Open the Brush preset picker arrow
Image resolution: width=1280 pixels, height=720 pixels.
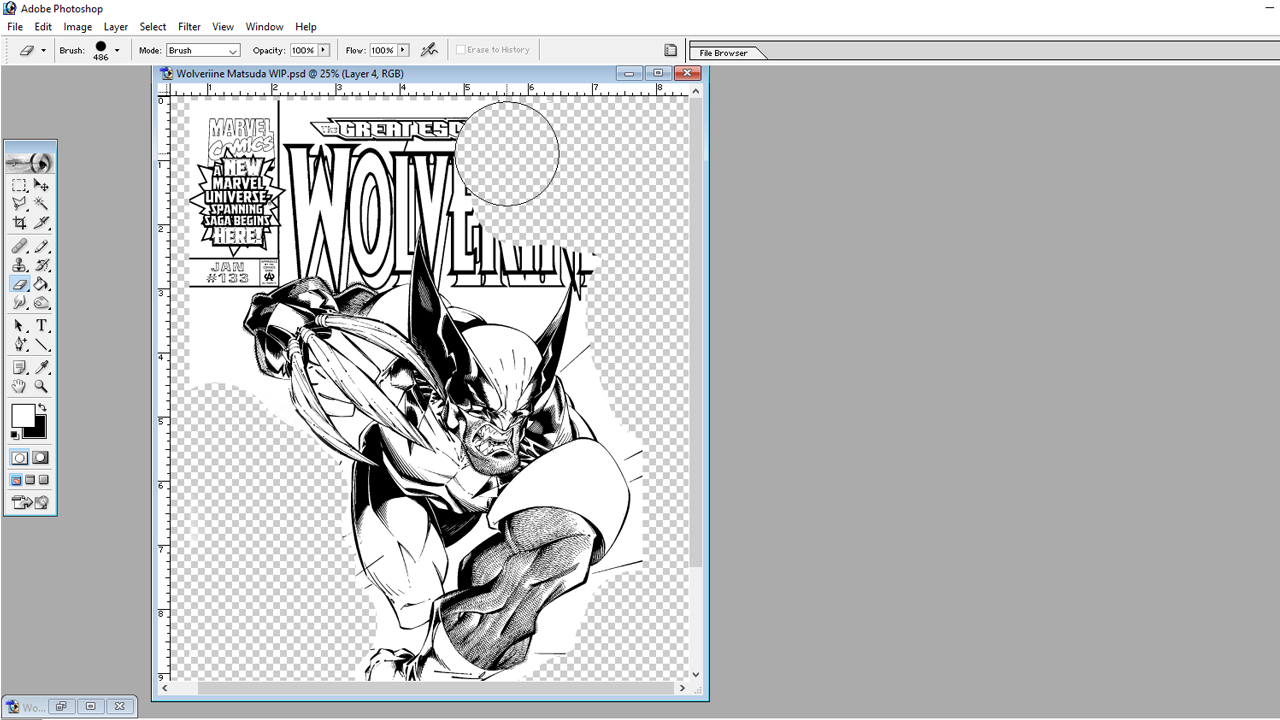tap(117, 50)
